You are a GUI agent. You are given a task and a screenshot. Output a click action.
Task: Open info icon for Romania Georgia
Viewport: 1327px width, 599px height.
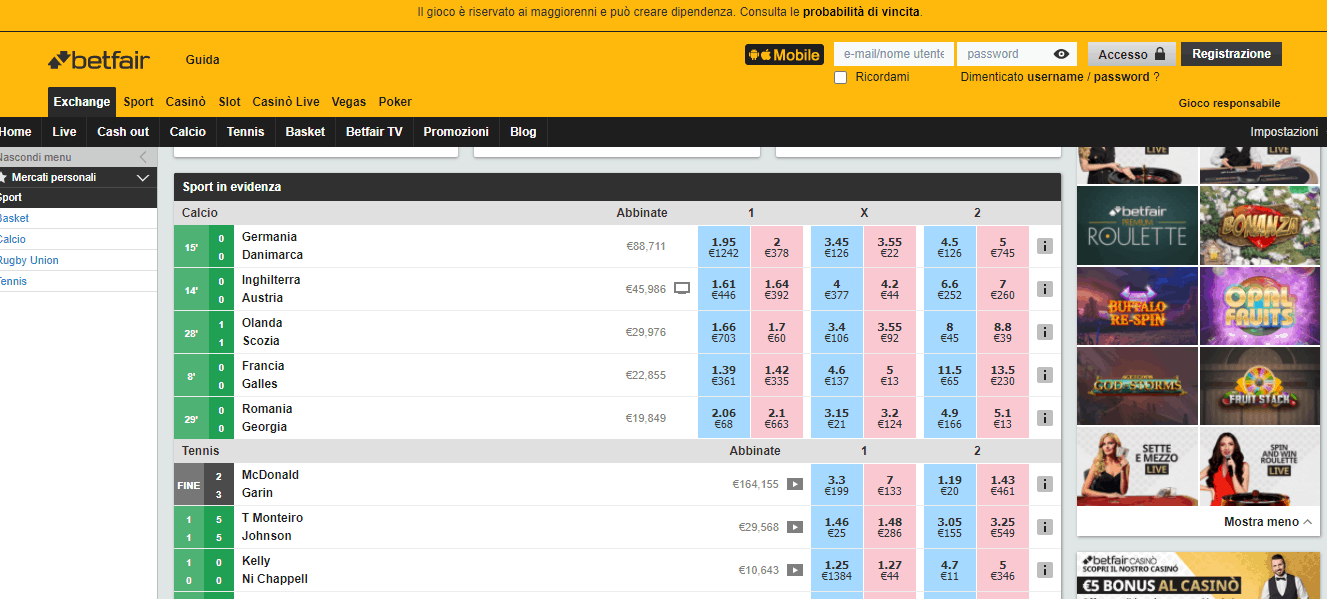pos(1045,418)
